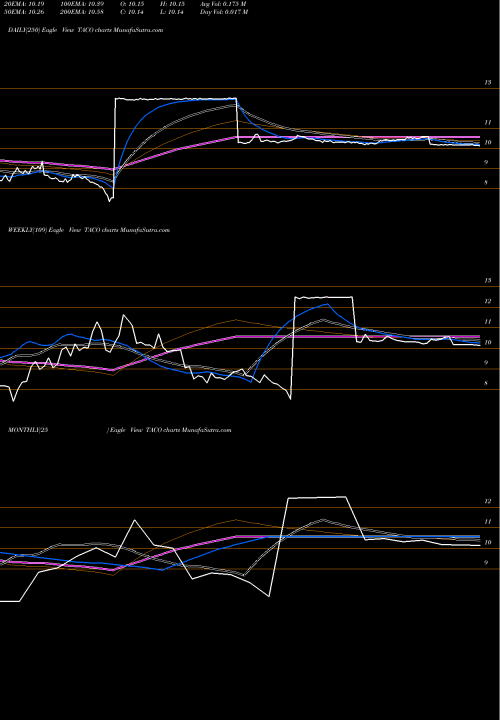Click the open price O: 10.15
The height and width of the screenshot is (720, 500).
point(130,4)
